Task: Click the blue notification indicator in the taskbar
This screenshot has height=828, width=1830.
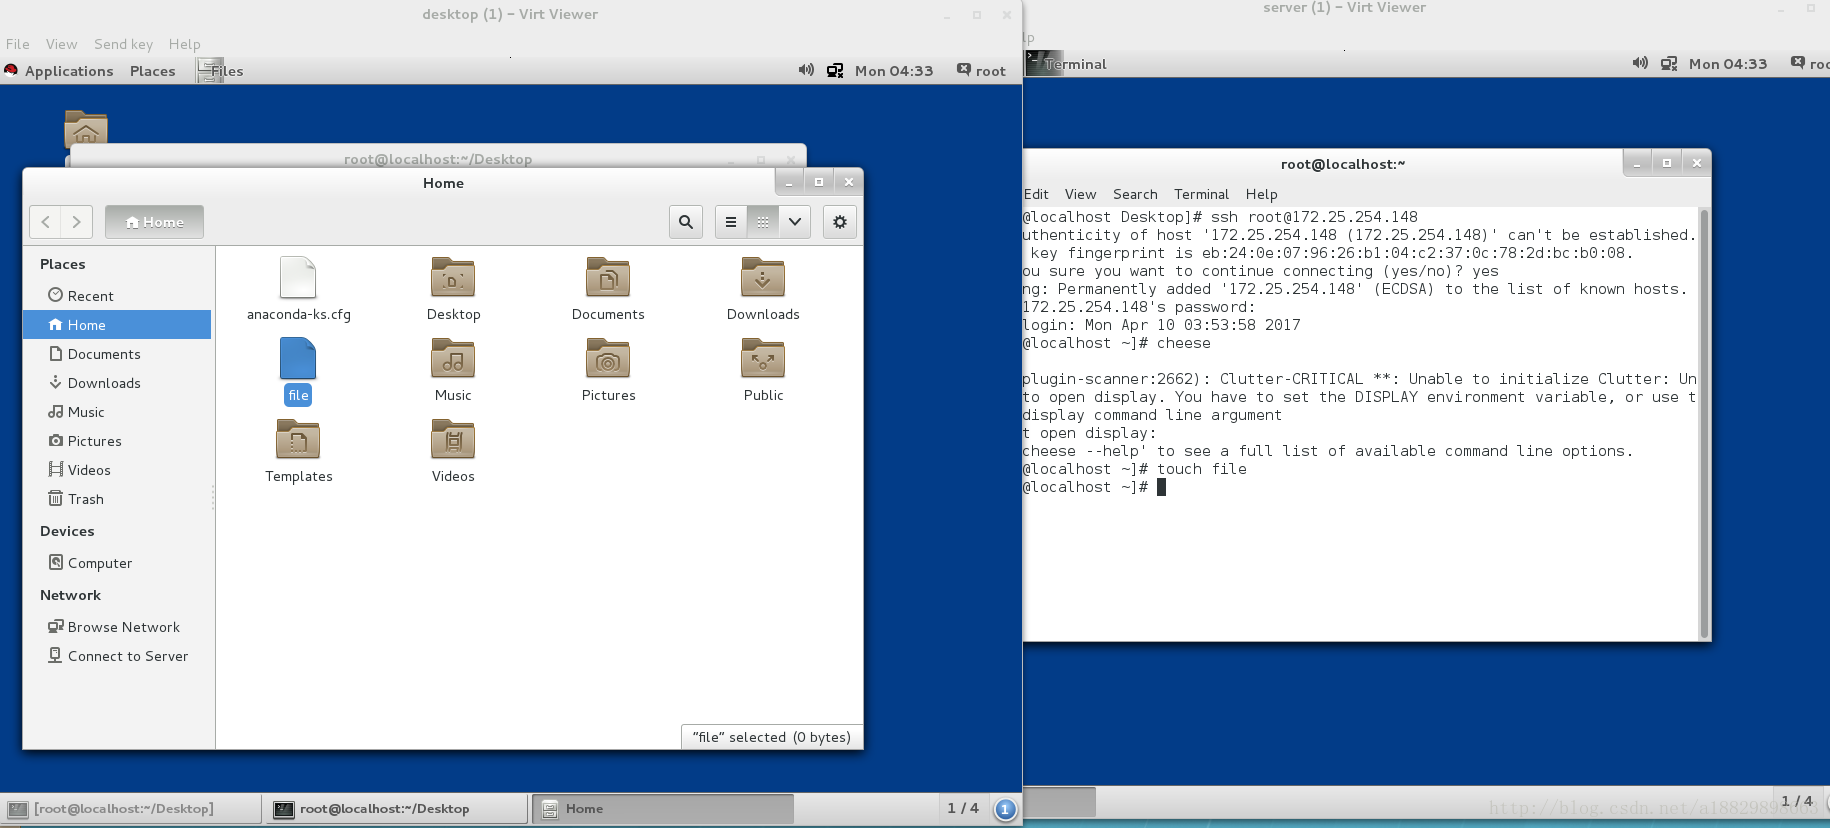Action: coord(1006,809)
